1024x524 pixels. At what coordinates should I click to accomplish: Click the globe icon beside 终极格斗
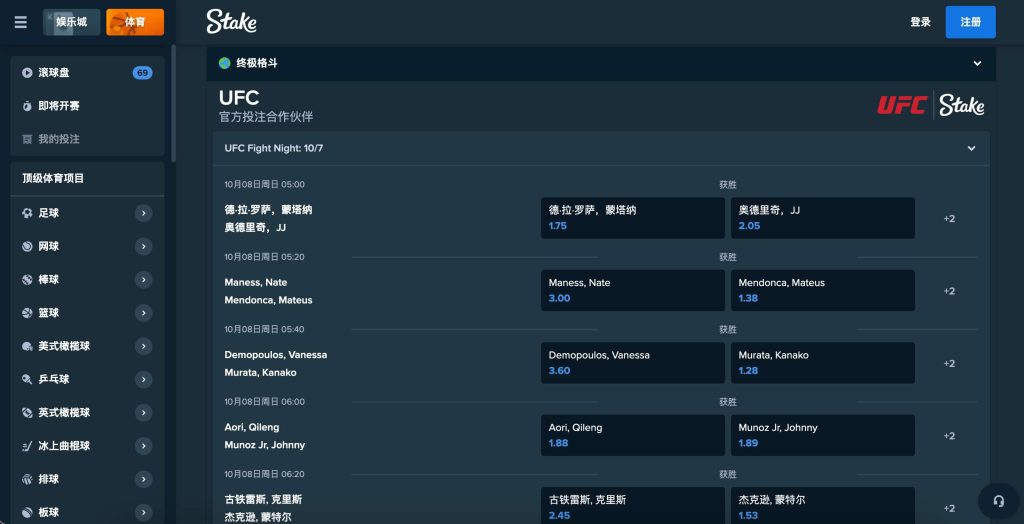(225, 63)
